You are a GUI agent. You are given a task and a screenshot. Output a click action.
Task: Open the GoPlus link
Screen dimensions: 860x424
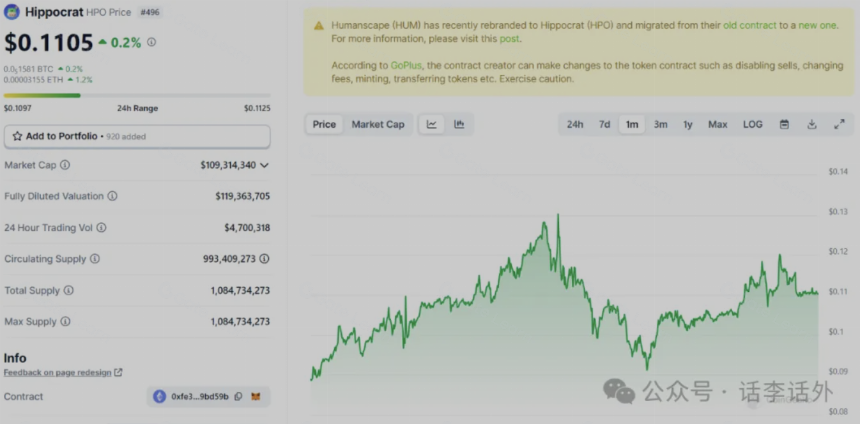pyautogui.click(x=406, y=65)
